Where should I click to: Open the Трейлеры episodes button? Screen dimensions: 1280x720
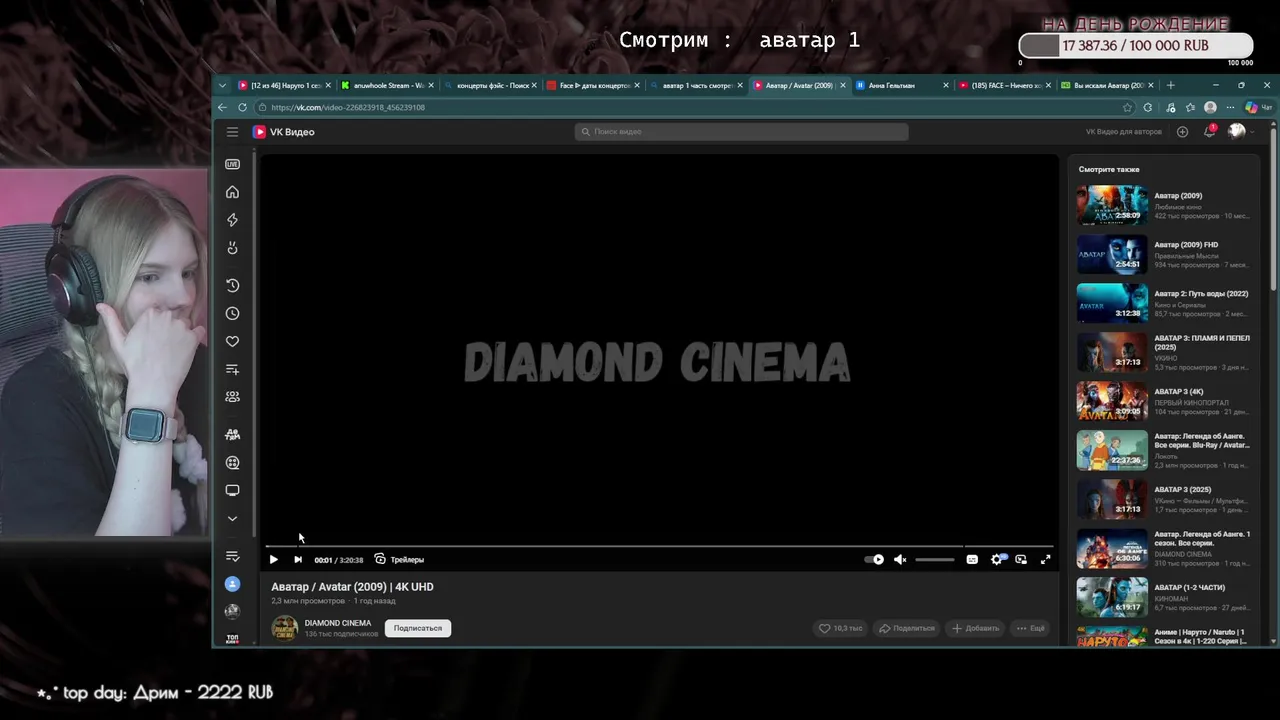click(399, 560)
